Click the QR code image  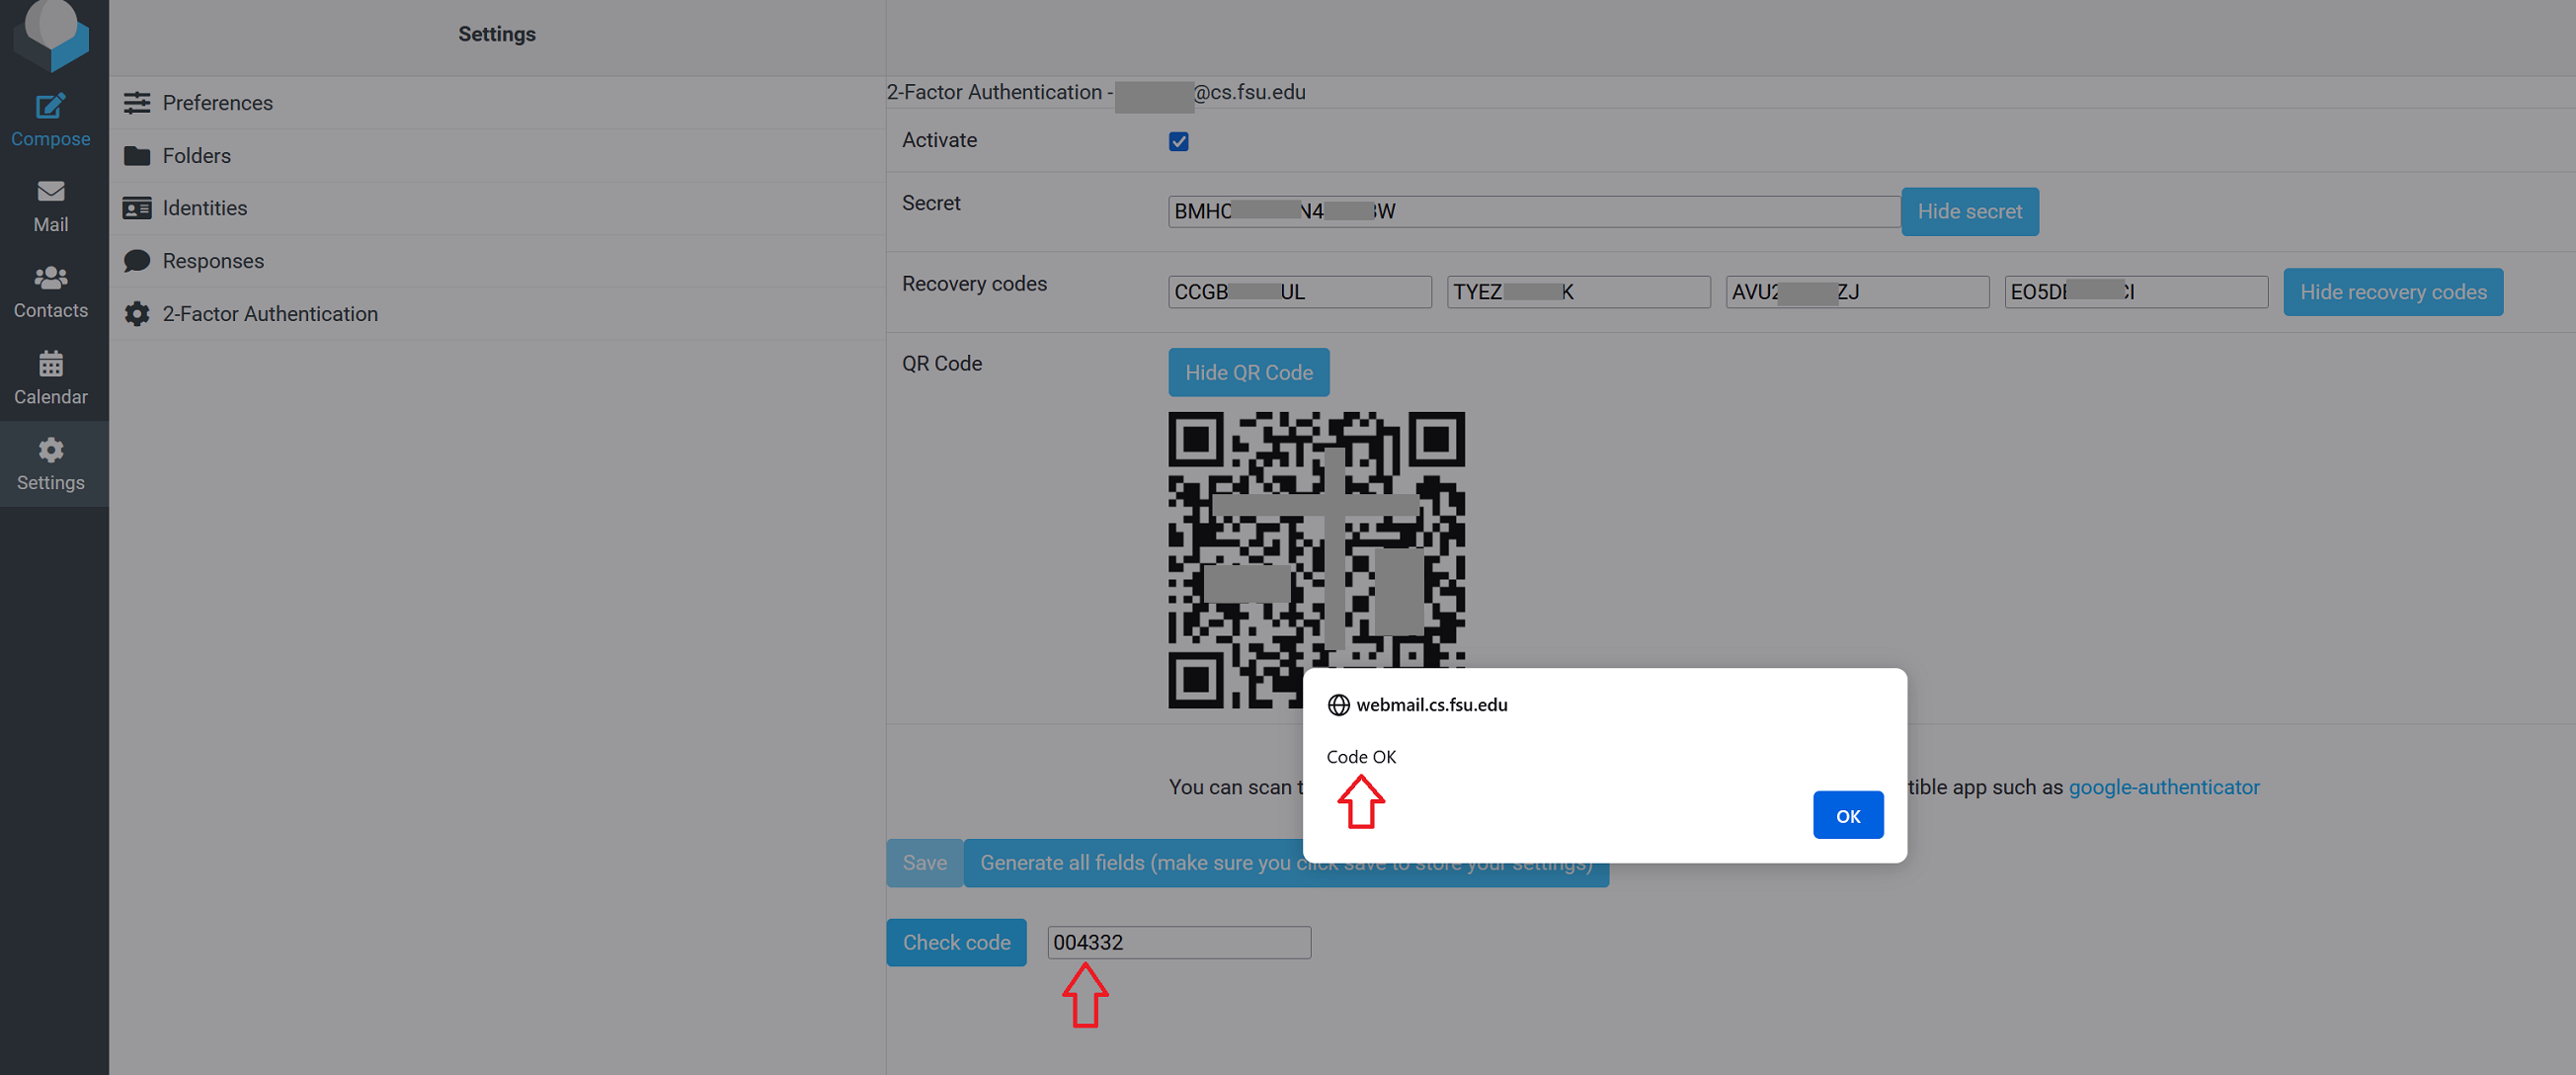(x=1316, y=560)
